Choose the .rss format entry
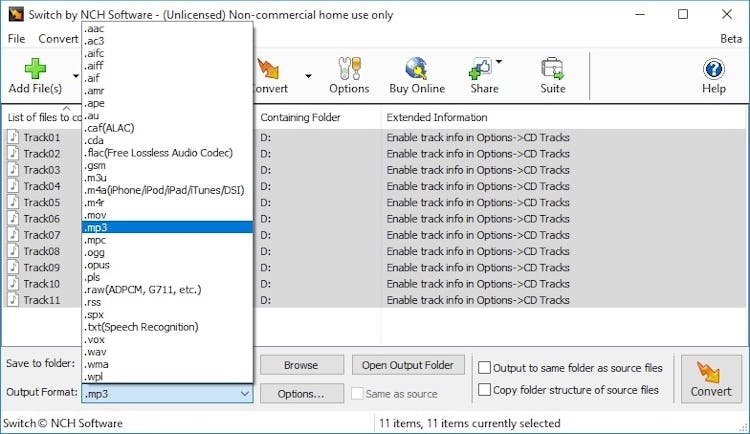Image resolution: width=750 pixels, height=434 pixels. pyautogui.click(x=167, y=302)
